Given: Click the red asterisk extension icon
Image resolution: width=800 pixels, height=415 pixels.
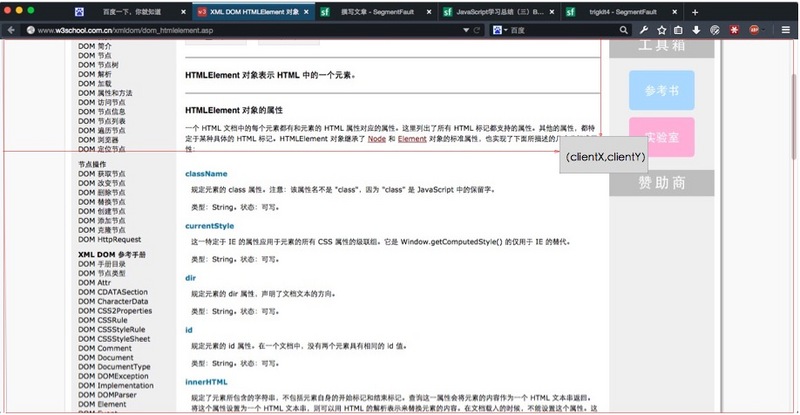Looking at the screenshot, I should [x=734, y=30].
